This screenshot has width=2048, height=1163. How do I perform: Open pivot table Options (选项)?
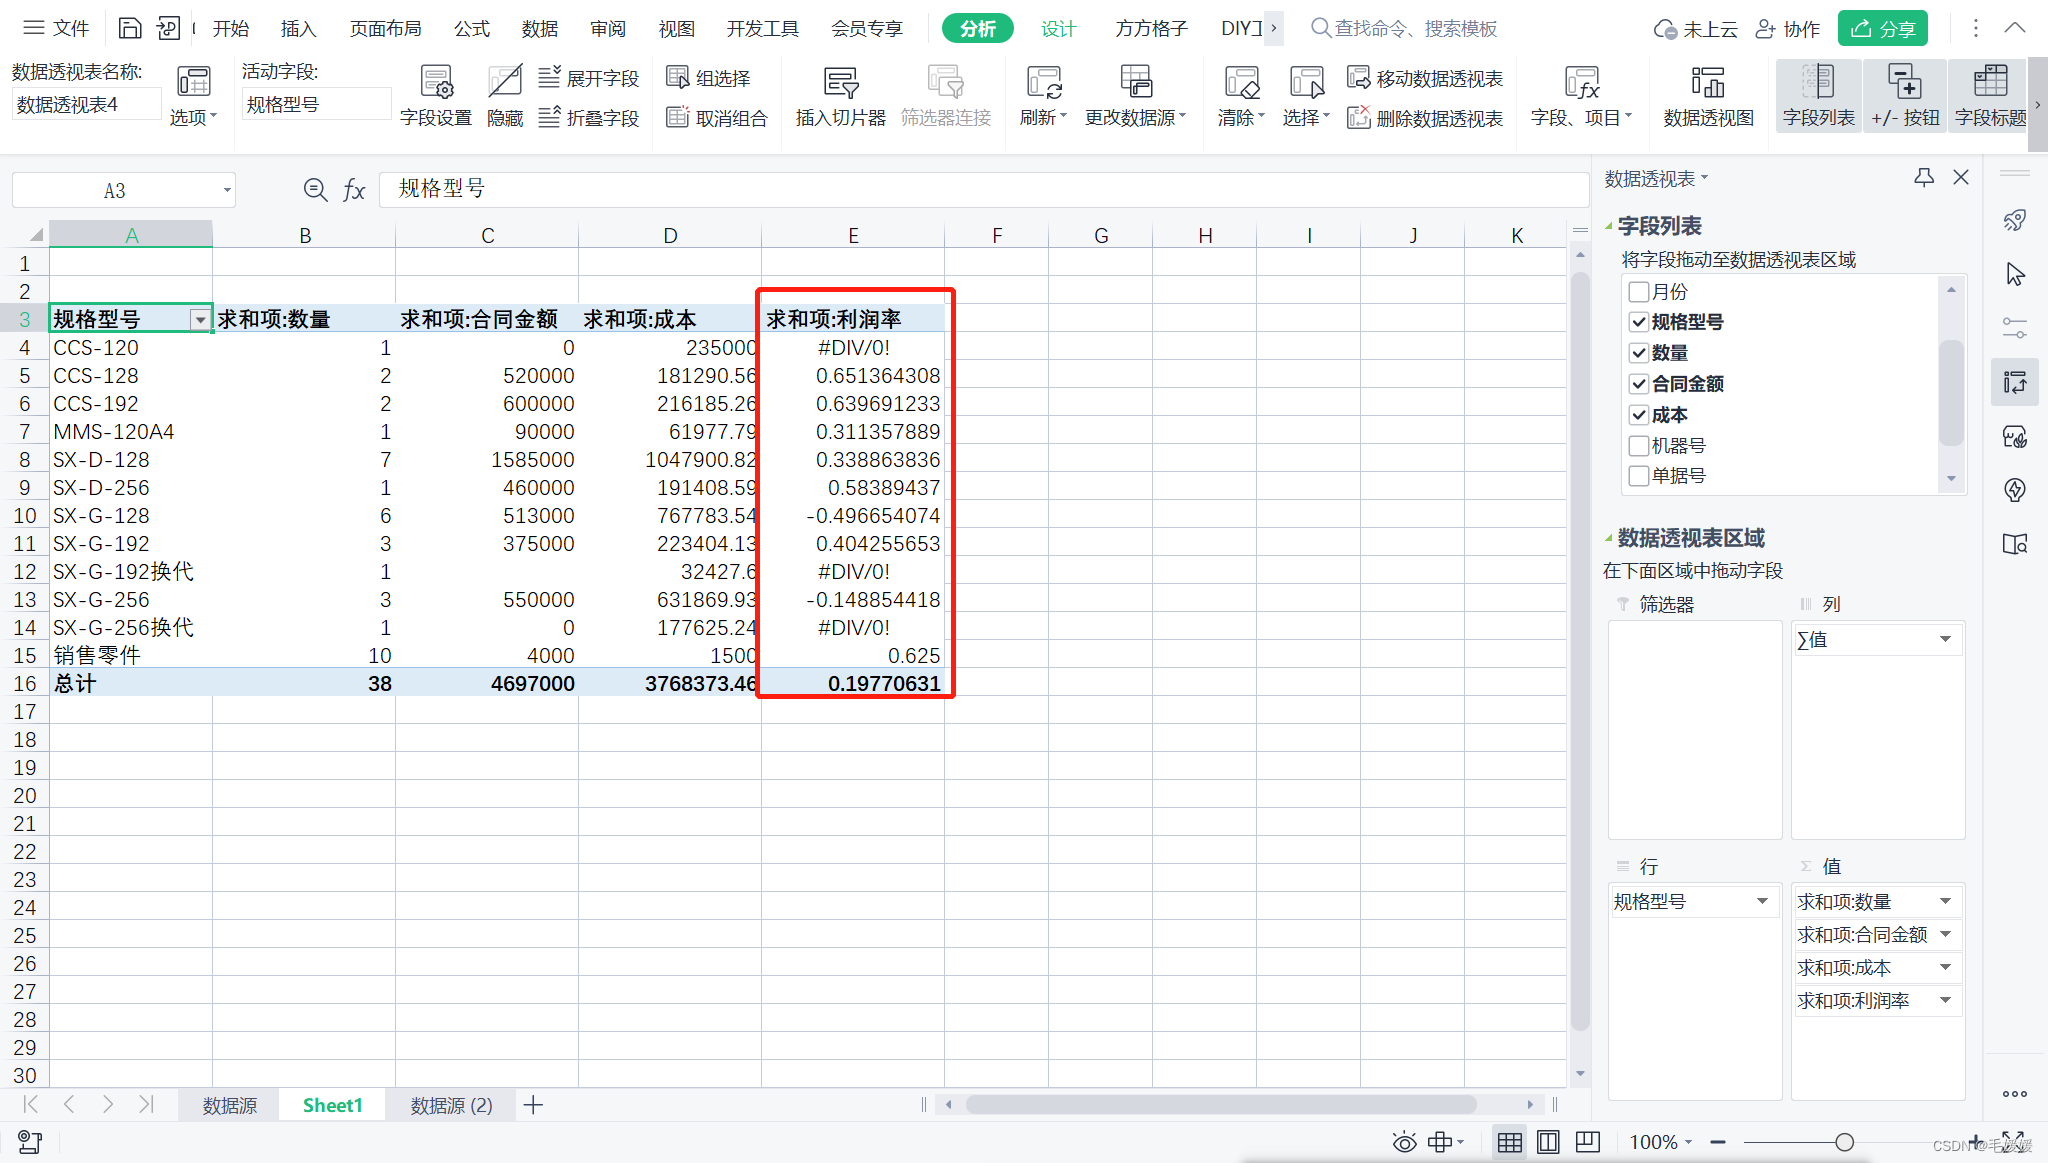(x=193, y=97)
